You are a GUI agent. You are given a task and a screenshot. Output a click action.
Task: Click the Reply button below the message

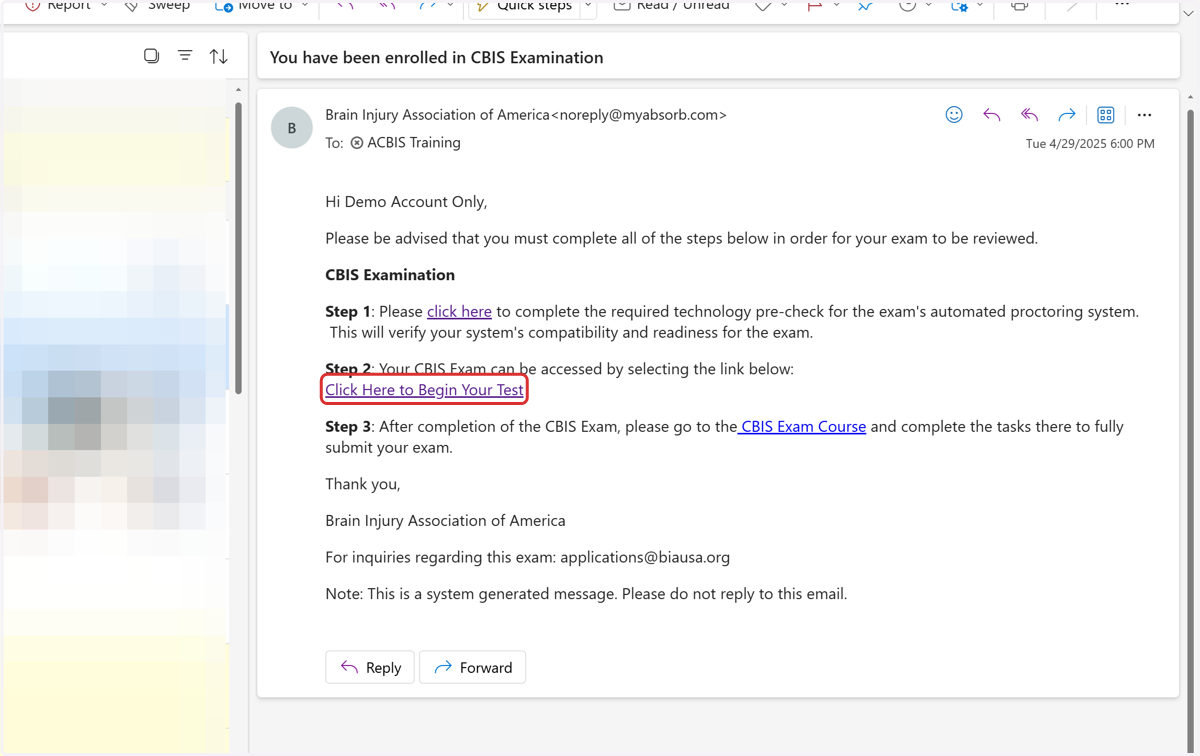click(x=370, y=667)
